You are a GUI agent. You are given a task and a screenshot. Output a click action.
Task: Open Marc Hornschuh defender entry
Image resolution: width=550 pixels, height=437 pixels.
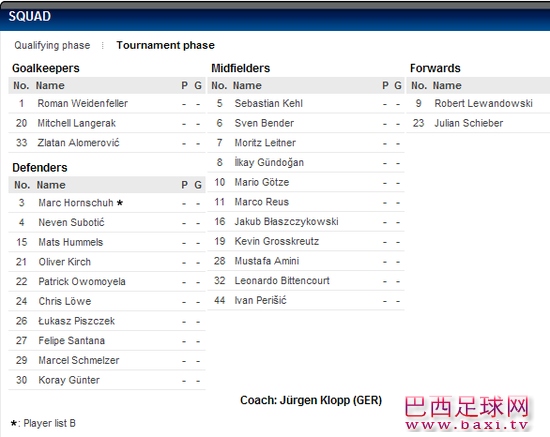76,203
